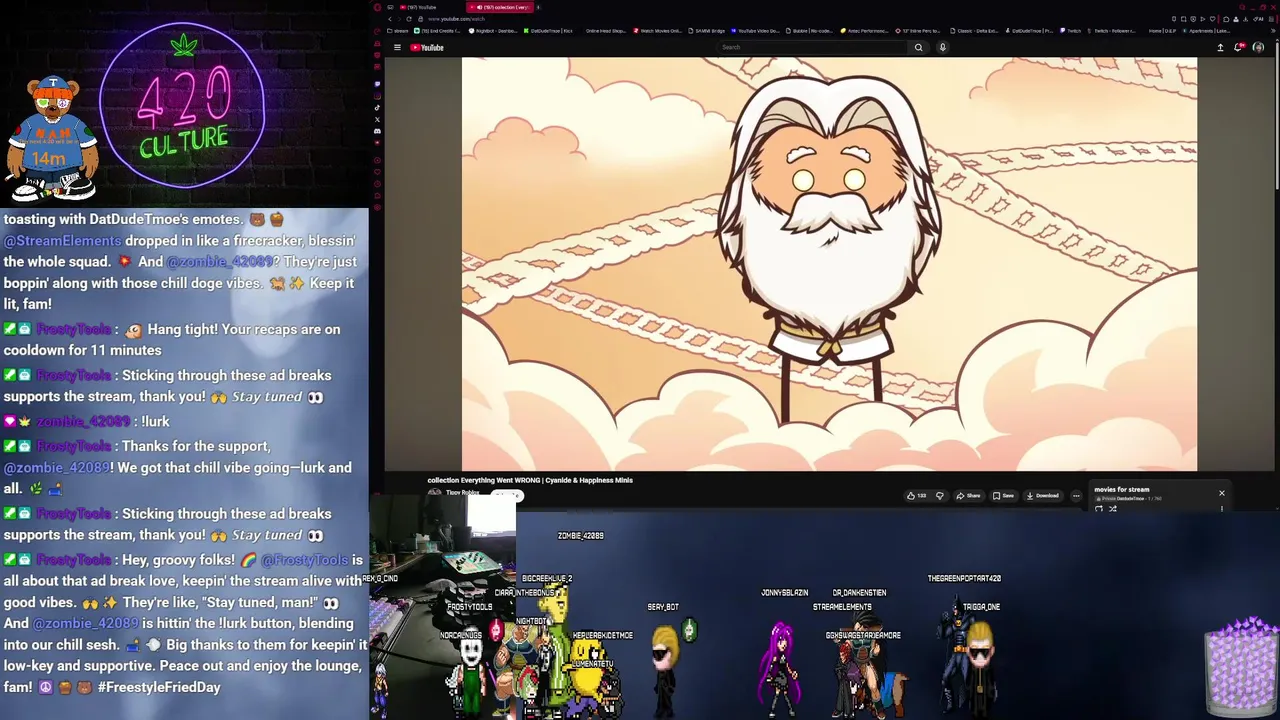Click the browser play toolbar icon
Screen dimensions: 1280x720
(x=1203, y=19)
